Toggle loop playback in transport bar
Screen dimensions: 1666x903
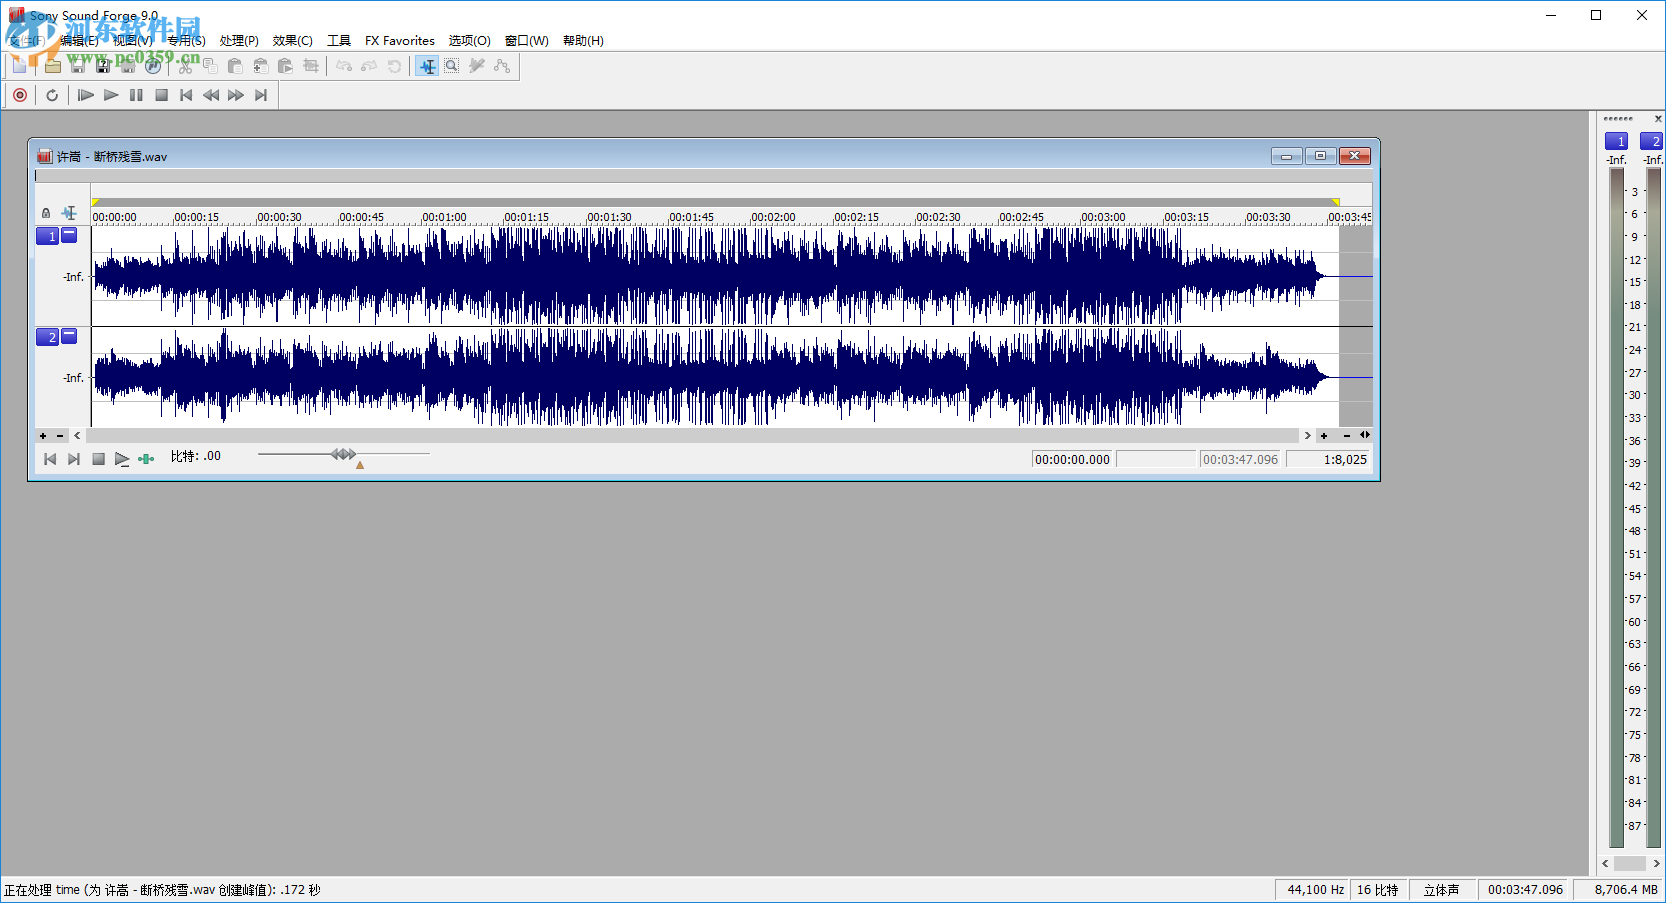[52, 95]
